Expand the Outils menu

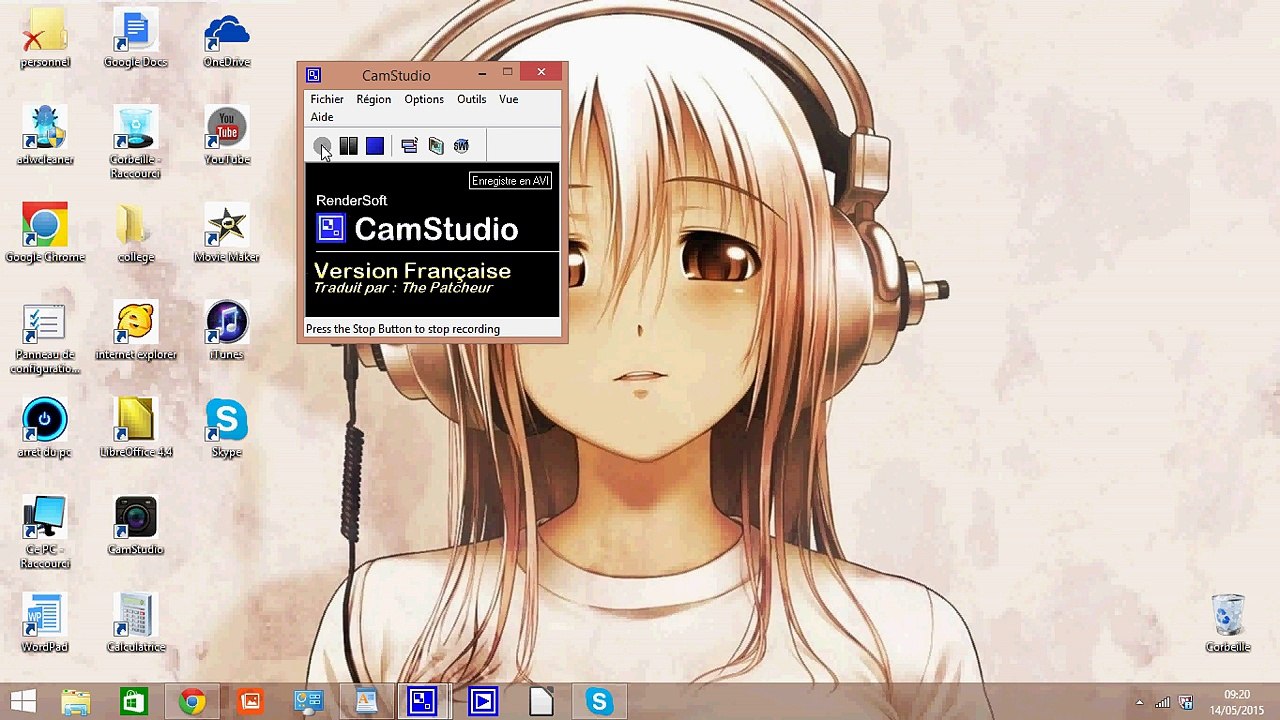click(x=471, y=99)
